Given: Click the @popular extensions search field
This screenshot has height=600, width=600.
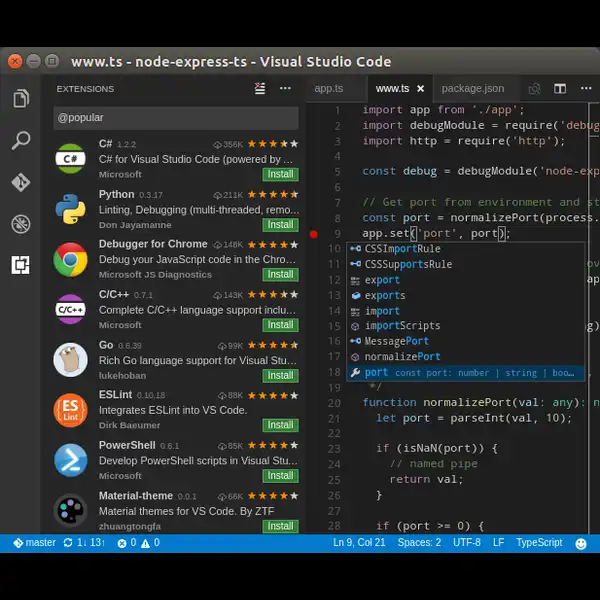Looking at the screenshot, I should pyautogui.click(x=176, y=118).
